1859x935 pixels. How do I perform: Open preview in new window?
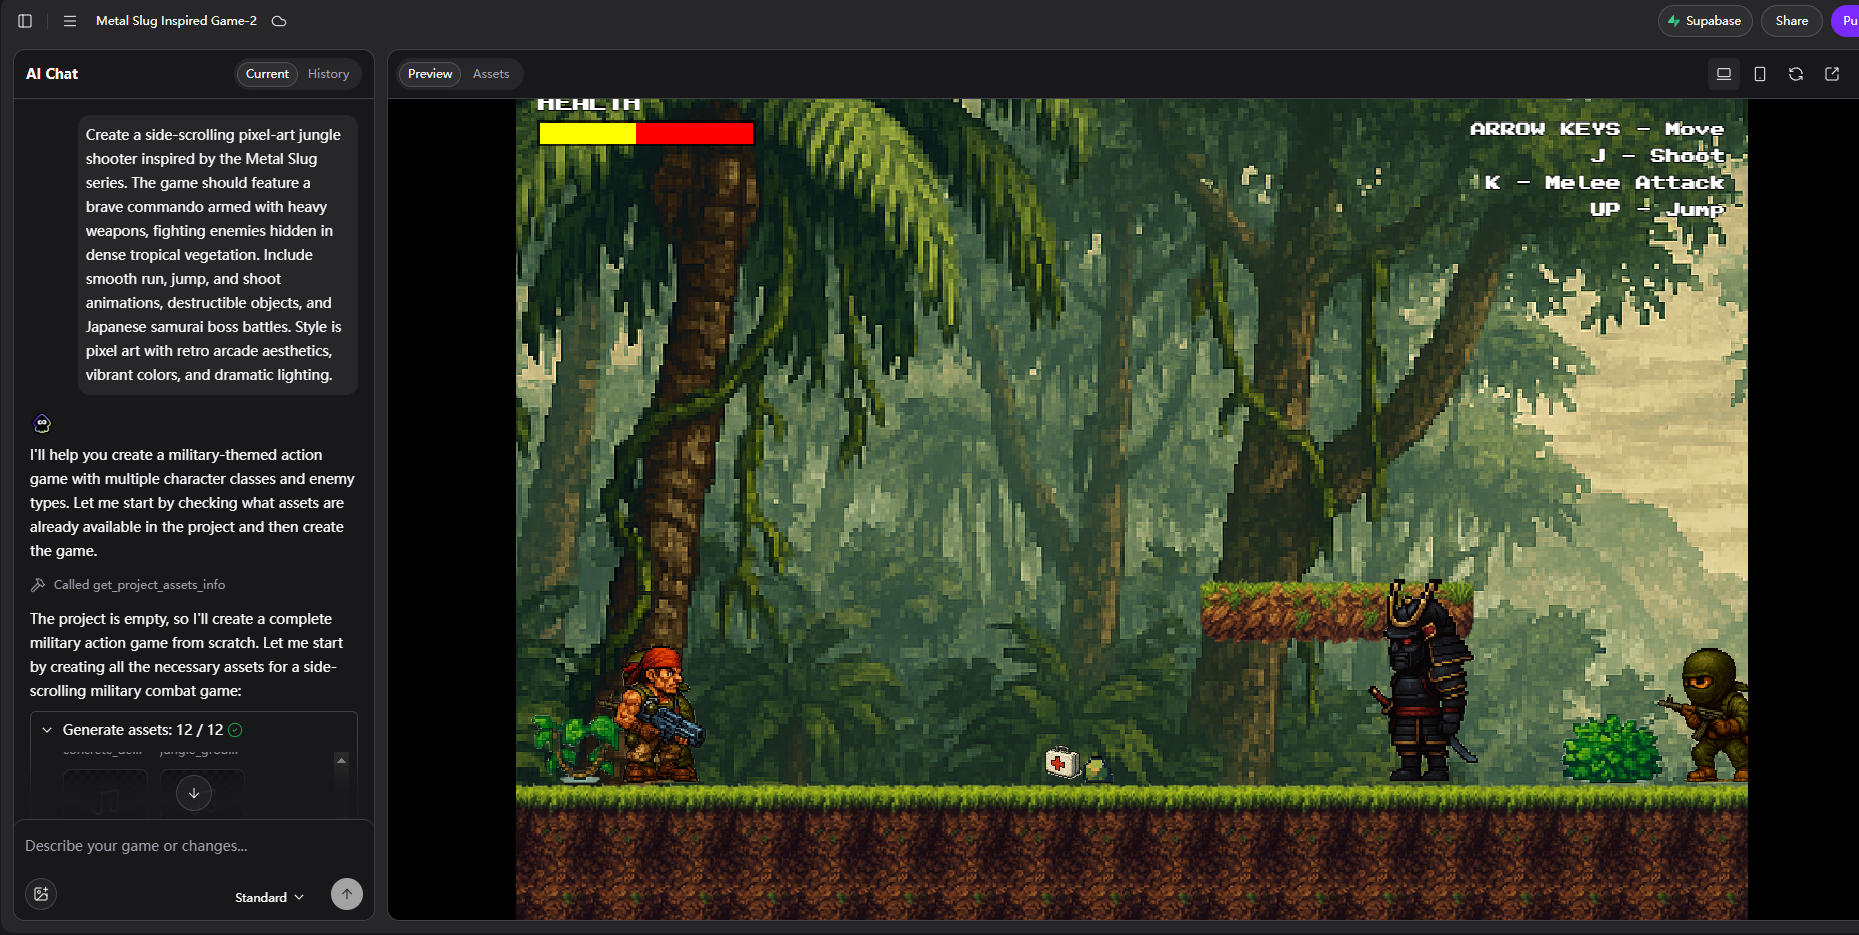(x=1831, y=74)
